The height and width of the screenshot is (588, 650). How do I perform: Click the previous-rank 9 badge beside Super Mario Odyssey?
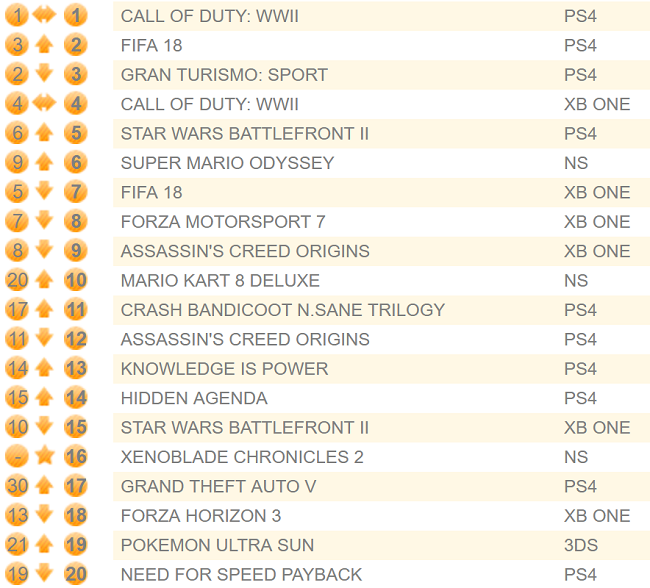pyautogui.click(x=17, y=163)
